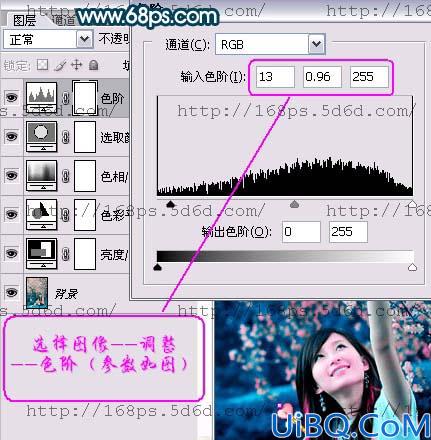Click the input shadow level field showing 13
431x440 pixels.
click(x=275, y=77)
